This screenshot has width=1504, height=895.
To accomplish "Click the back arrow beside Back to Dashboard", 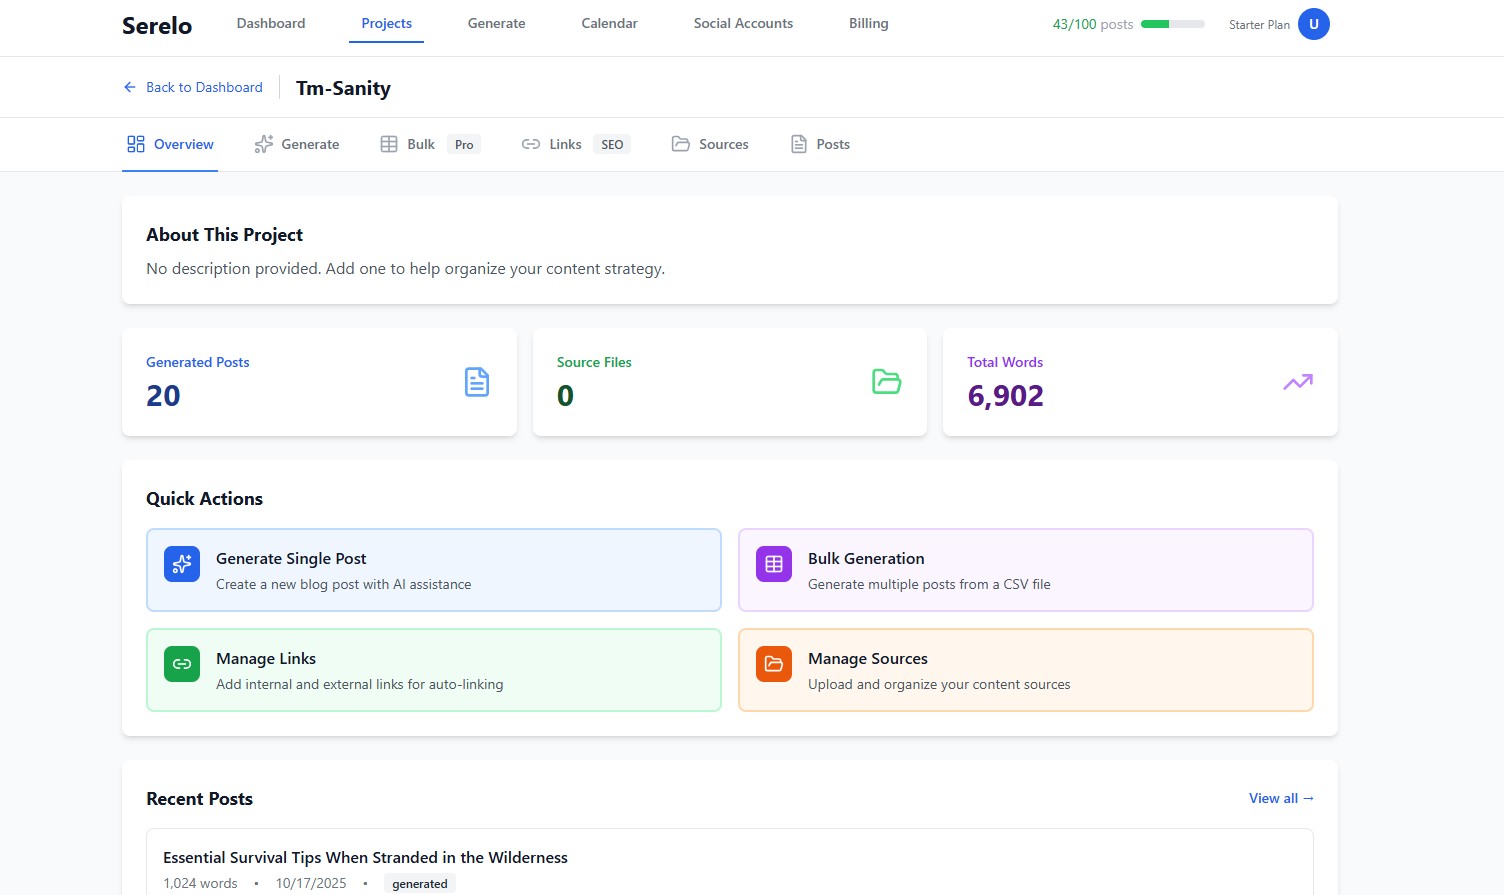I will coord(129,87).
